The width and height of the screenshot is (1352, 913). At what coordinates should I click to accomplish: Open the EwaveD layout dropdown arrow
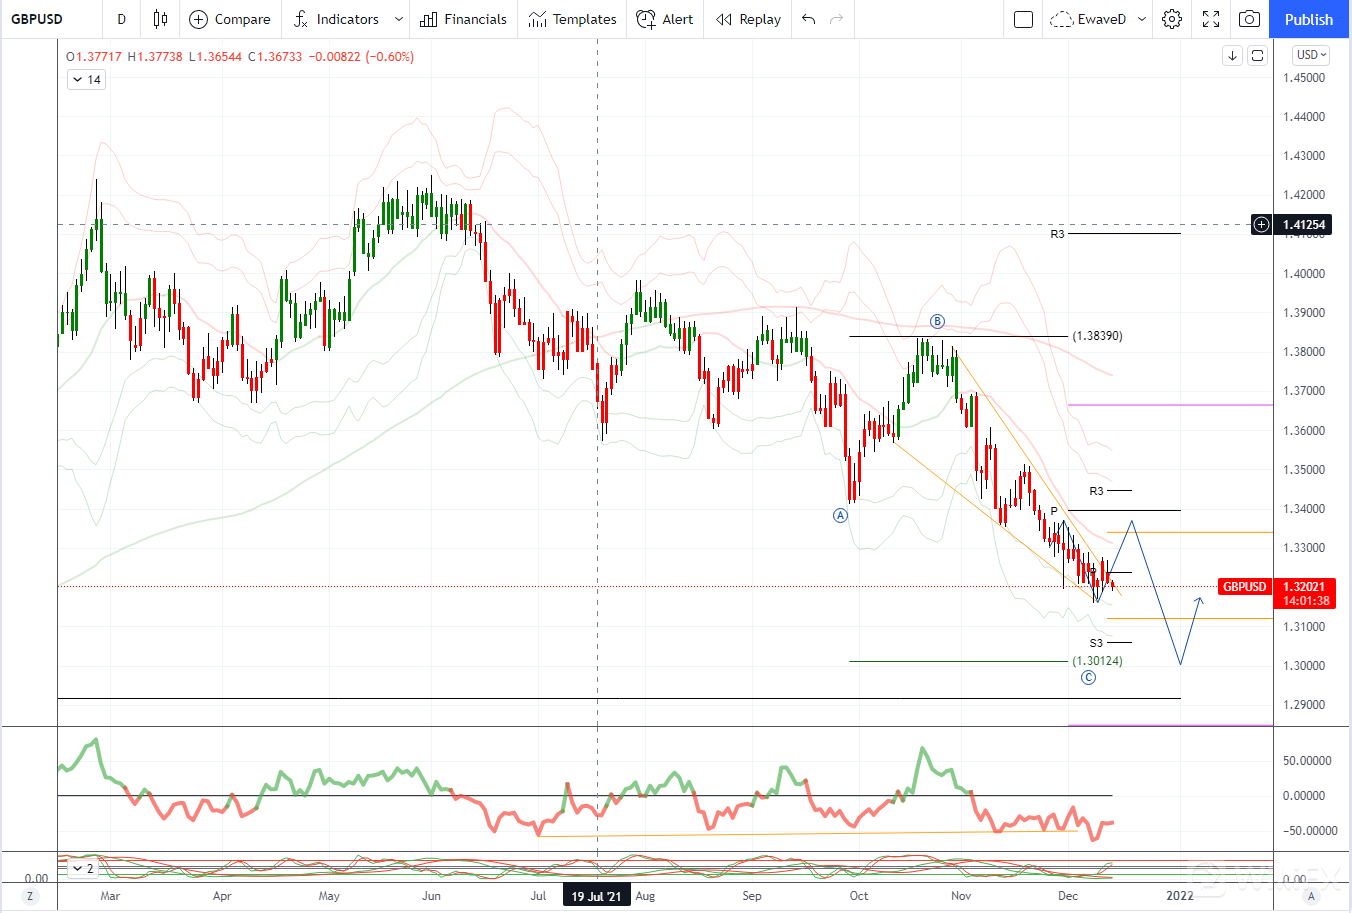(x=1142, y=19)
